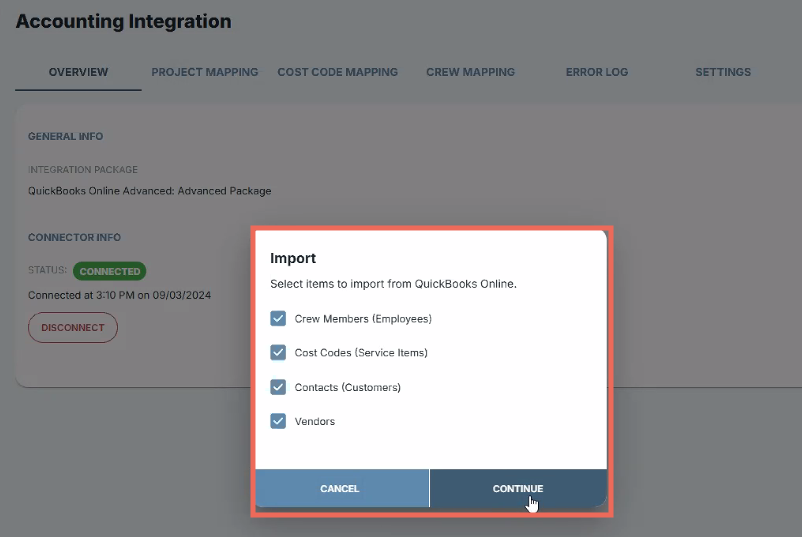The image size is (802, 537).
Task: Click the Connected status badge
Action: 109,271
